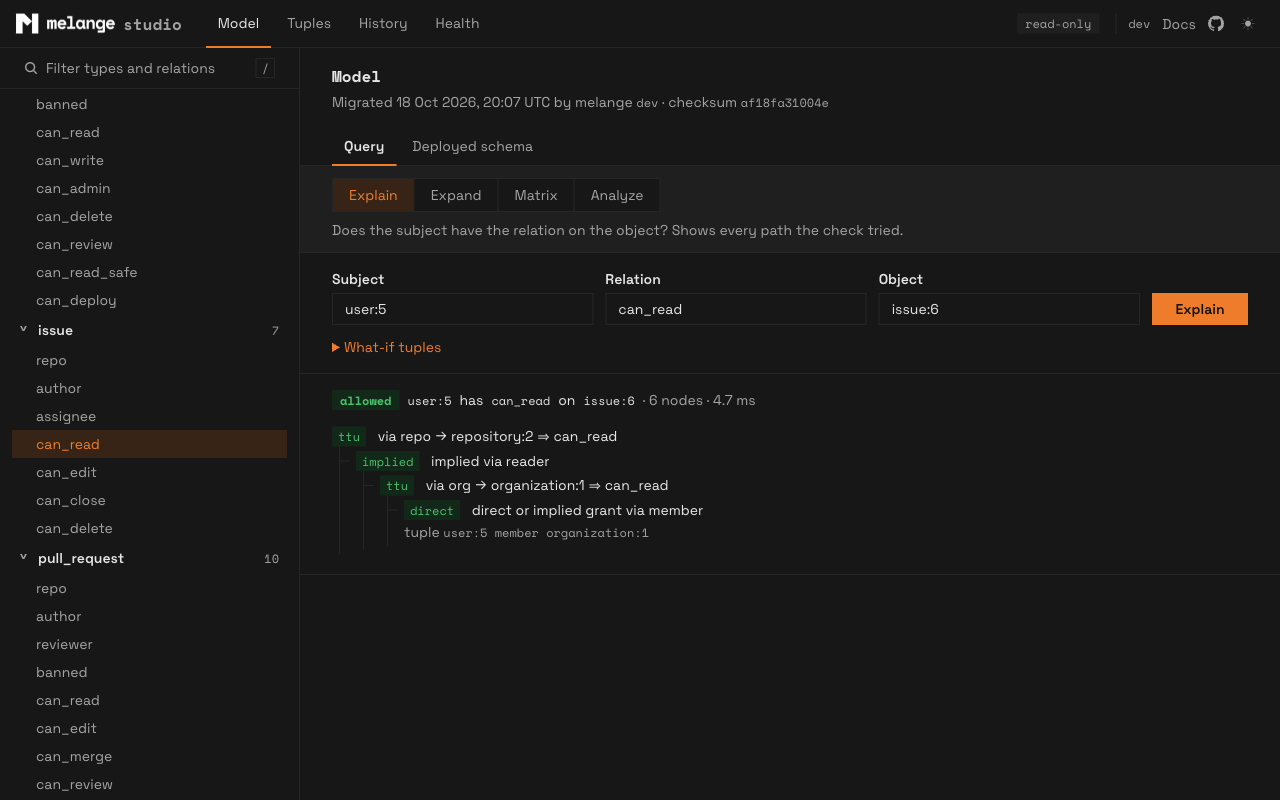
Task: Click the Relation input with can_read
Action: [x=735, y=309]
